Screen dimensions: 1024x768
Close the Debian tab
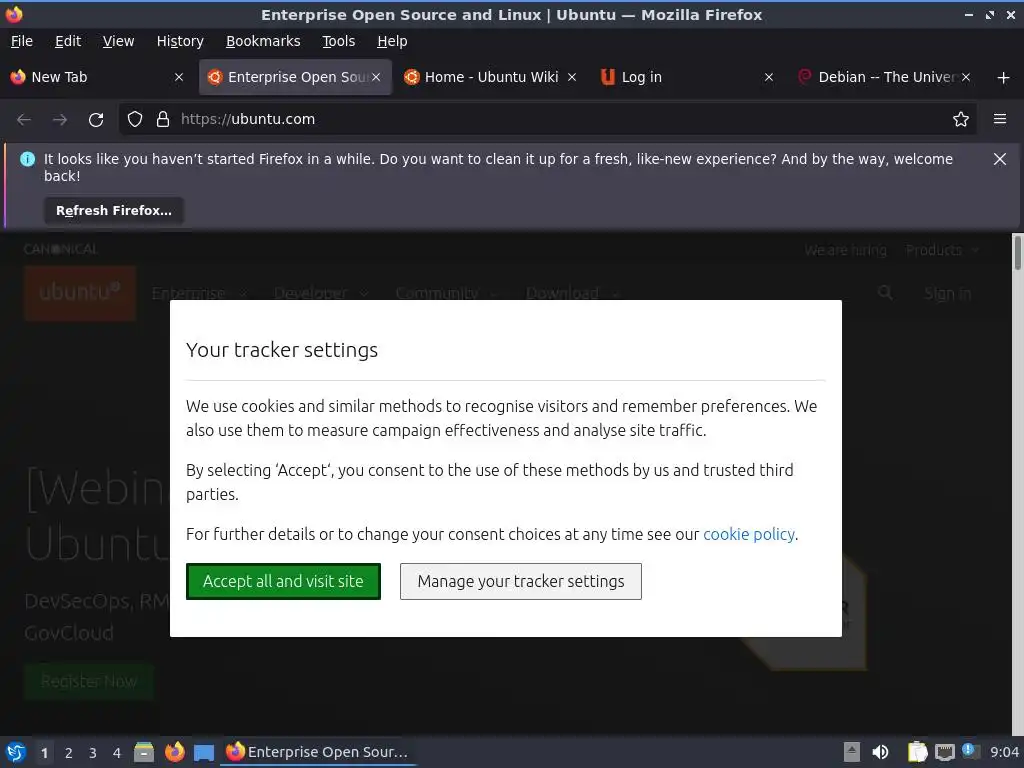point(965,77)
